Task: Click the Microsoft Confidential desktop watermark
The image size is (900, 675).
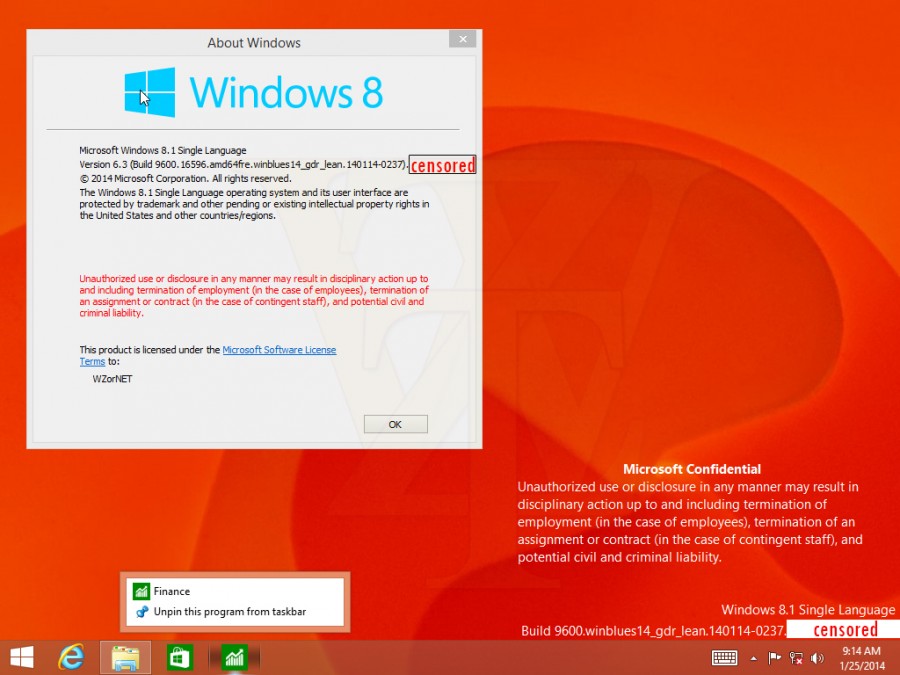Action: pos(691,469)
